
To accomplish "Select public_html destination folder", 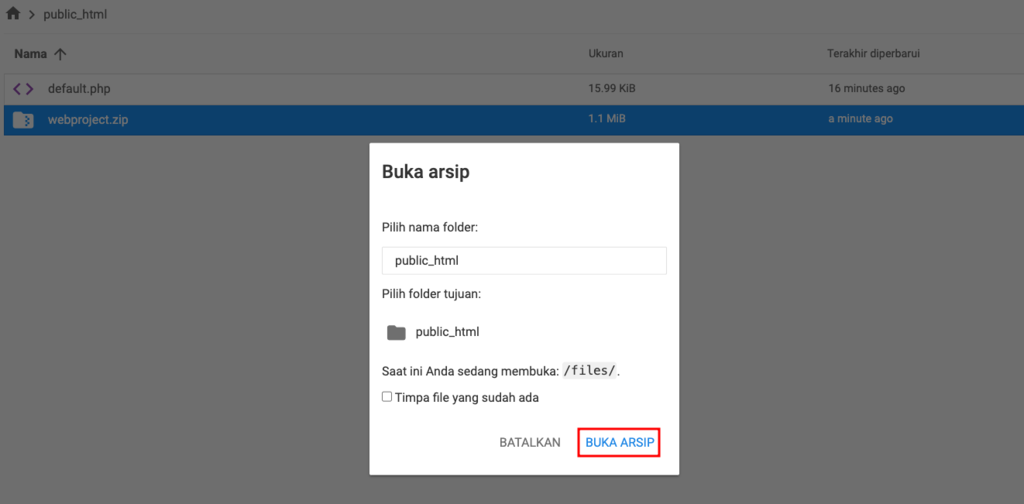I will (x=447, y=332).
